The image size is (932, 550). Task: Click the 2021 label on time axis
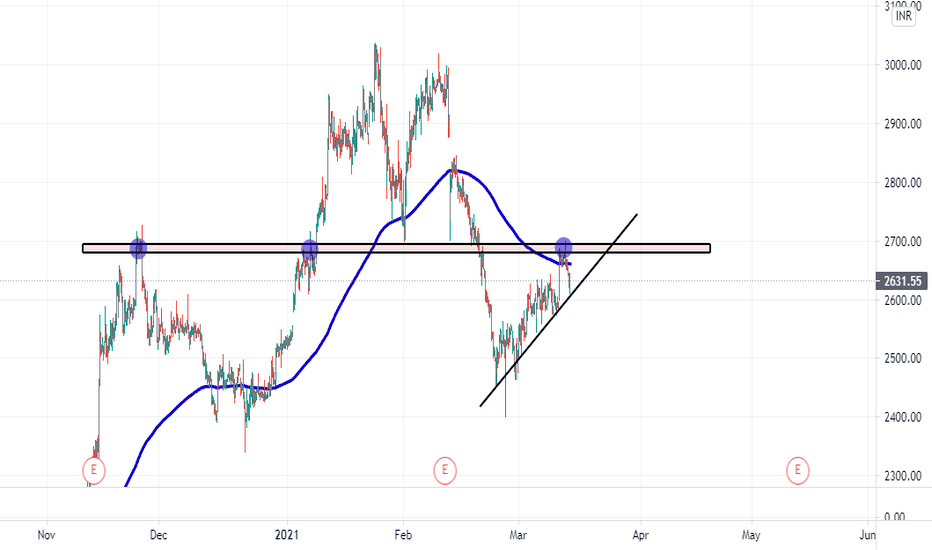286,535
